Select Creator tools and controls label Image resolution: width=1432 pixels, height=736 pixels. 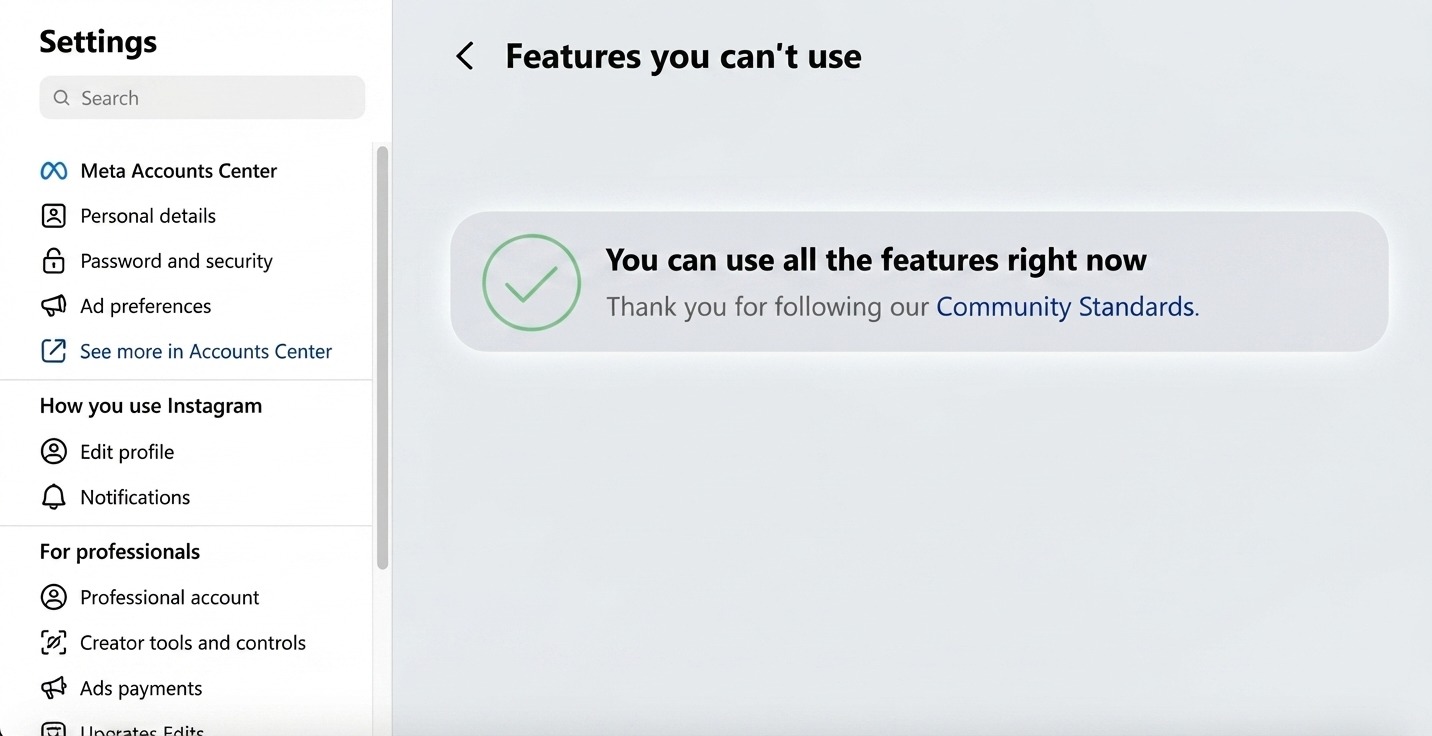pyautogui.click(x=193, y=643)
